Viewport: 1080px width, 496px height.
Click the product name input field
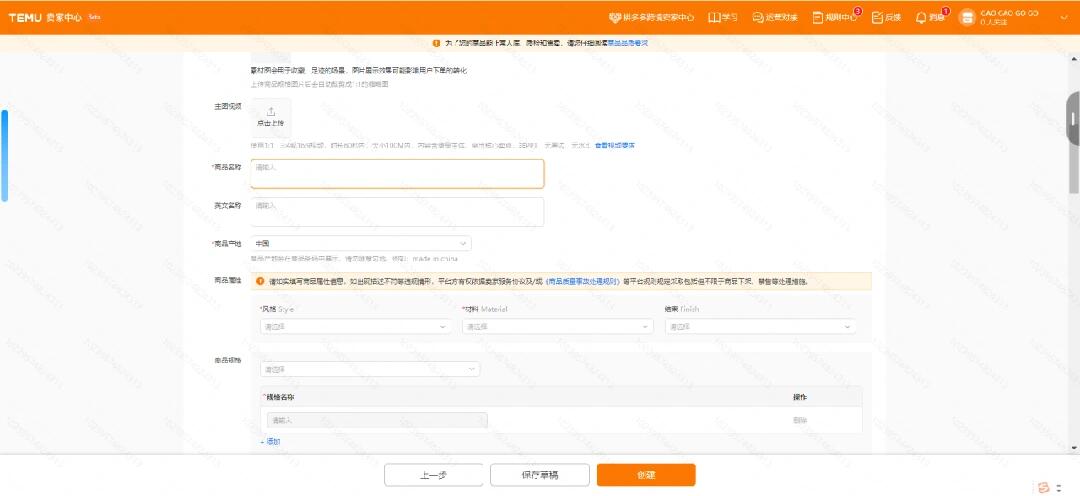coord(397,174)
